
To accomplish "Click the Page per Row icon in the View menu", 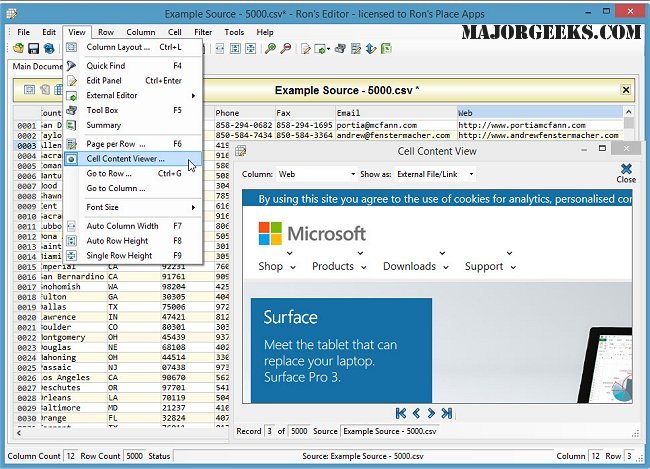I will click(72, 144).
